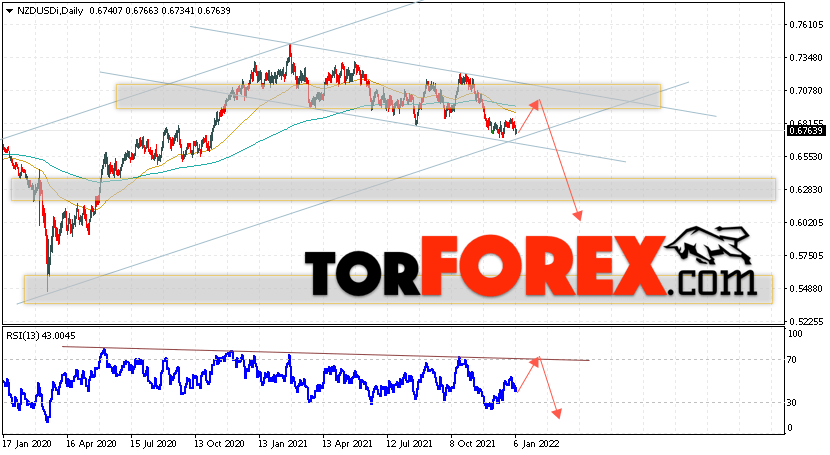830x455 pixels.
Task: Click the 0.52255 price scale value
Action: pyautogui.click(x=806, y=322)
